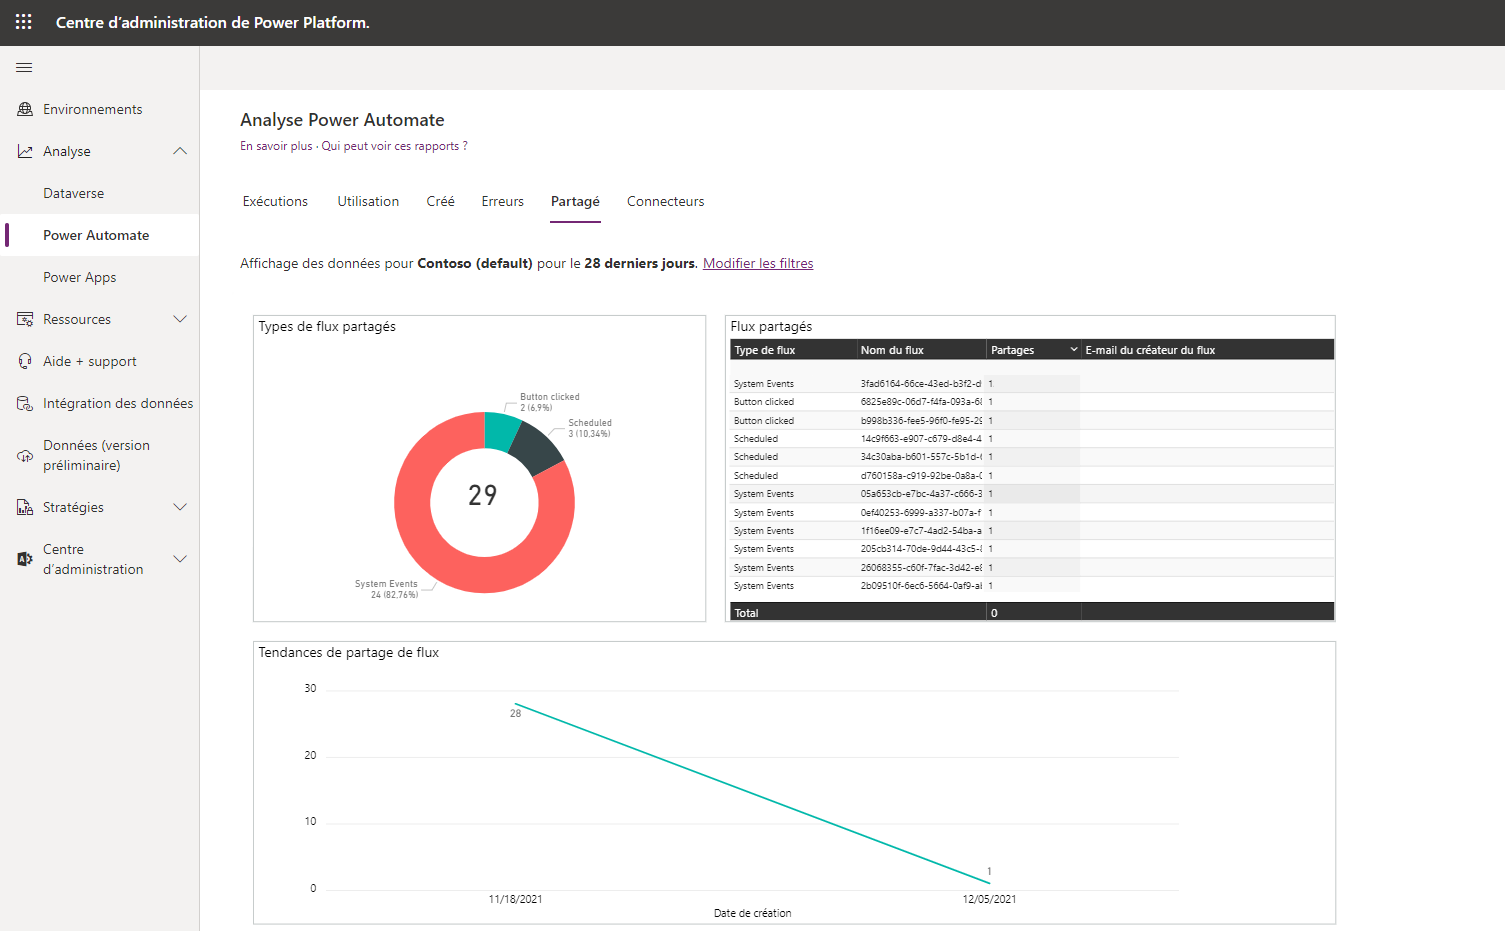Click the 11/18/2021 axis date label

[x=515, y=899]
